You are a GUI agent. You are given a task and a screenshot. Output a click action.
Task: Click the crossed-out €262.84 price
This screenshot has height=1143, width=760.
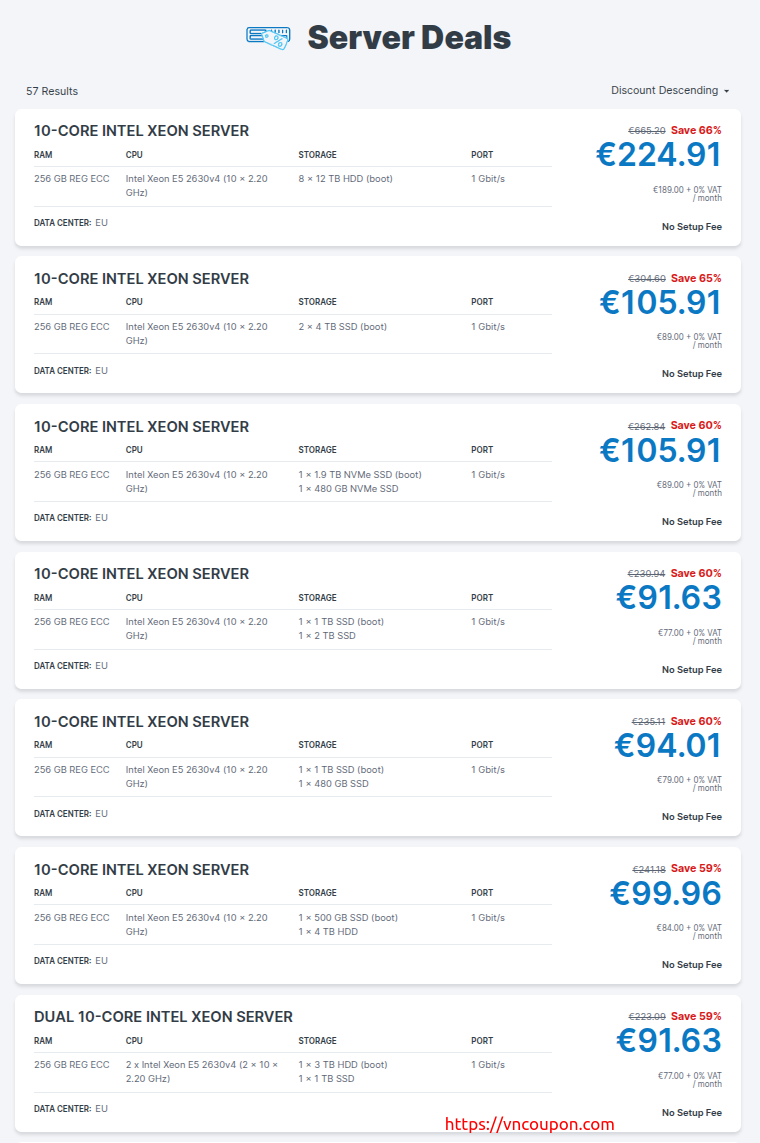[x=647, y=426]
